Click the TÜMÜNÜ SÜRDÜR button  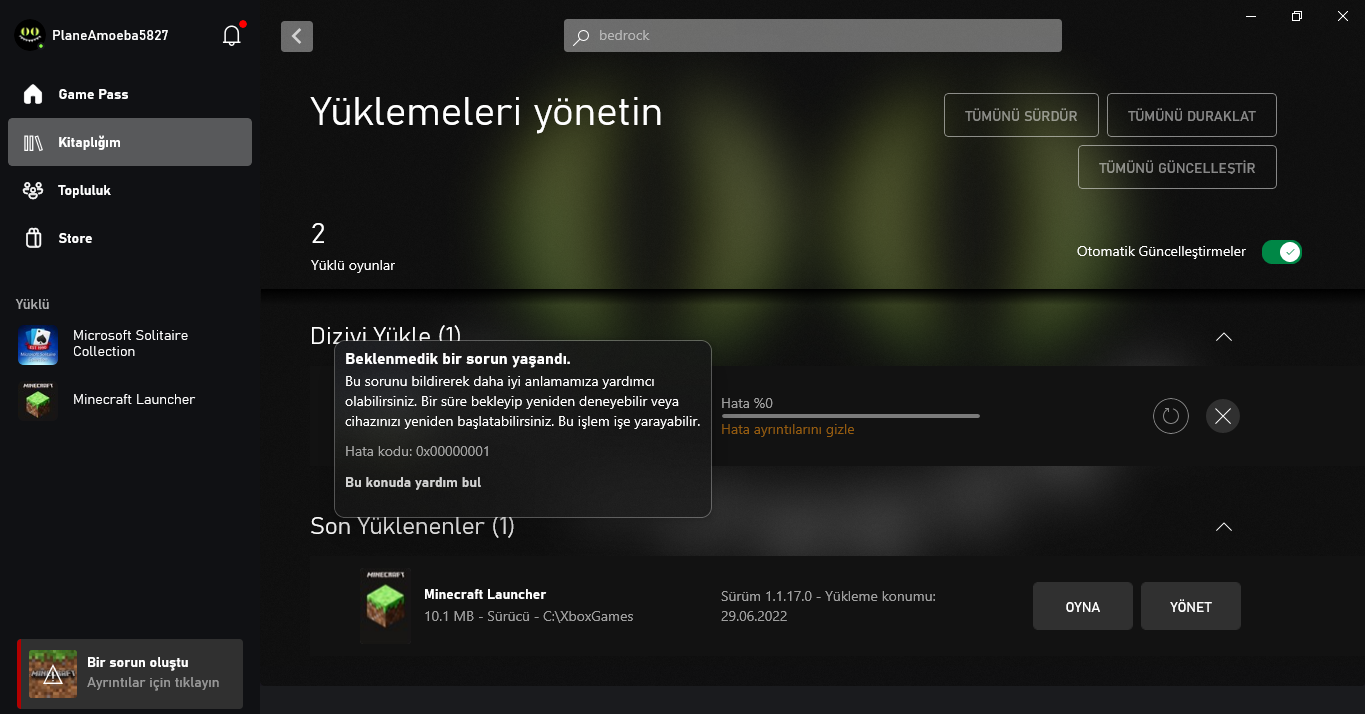click(x=1021, y=116)
